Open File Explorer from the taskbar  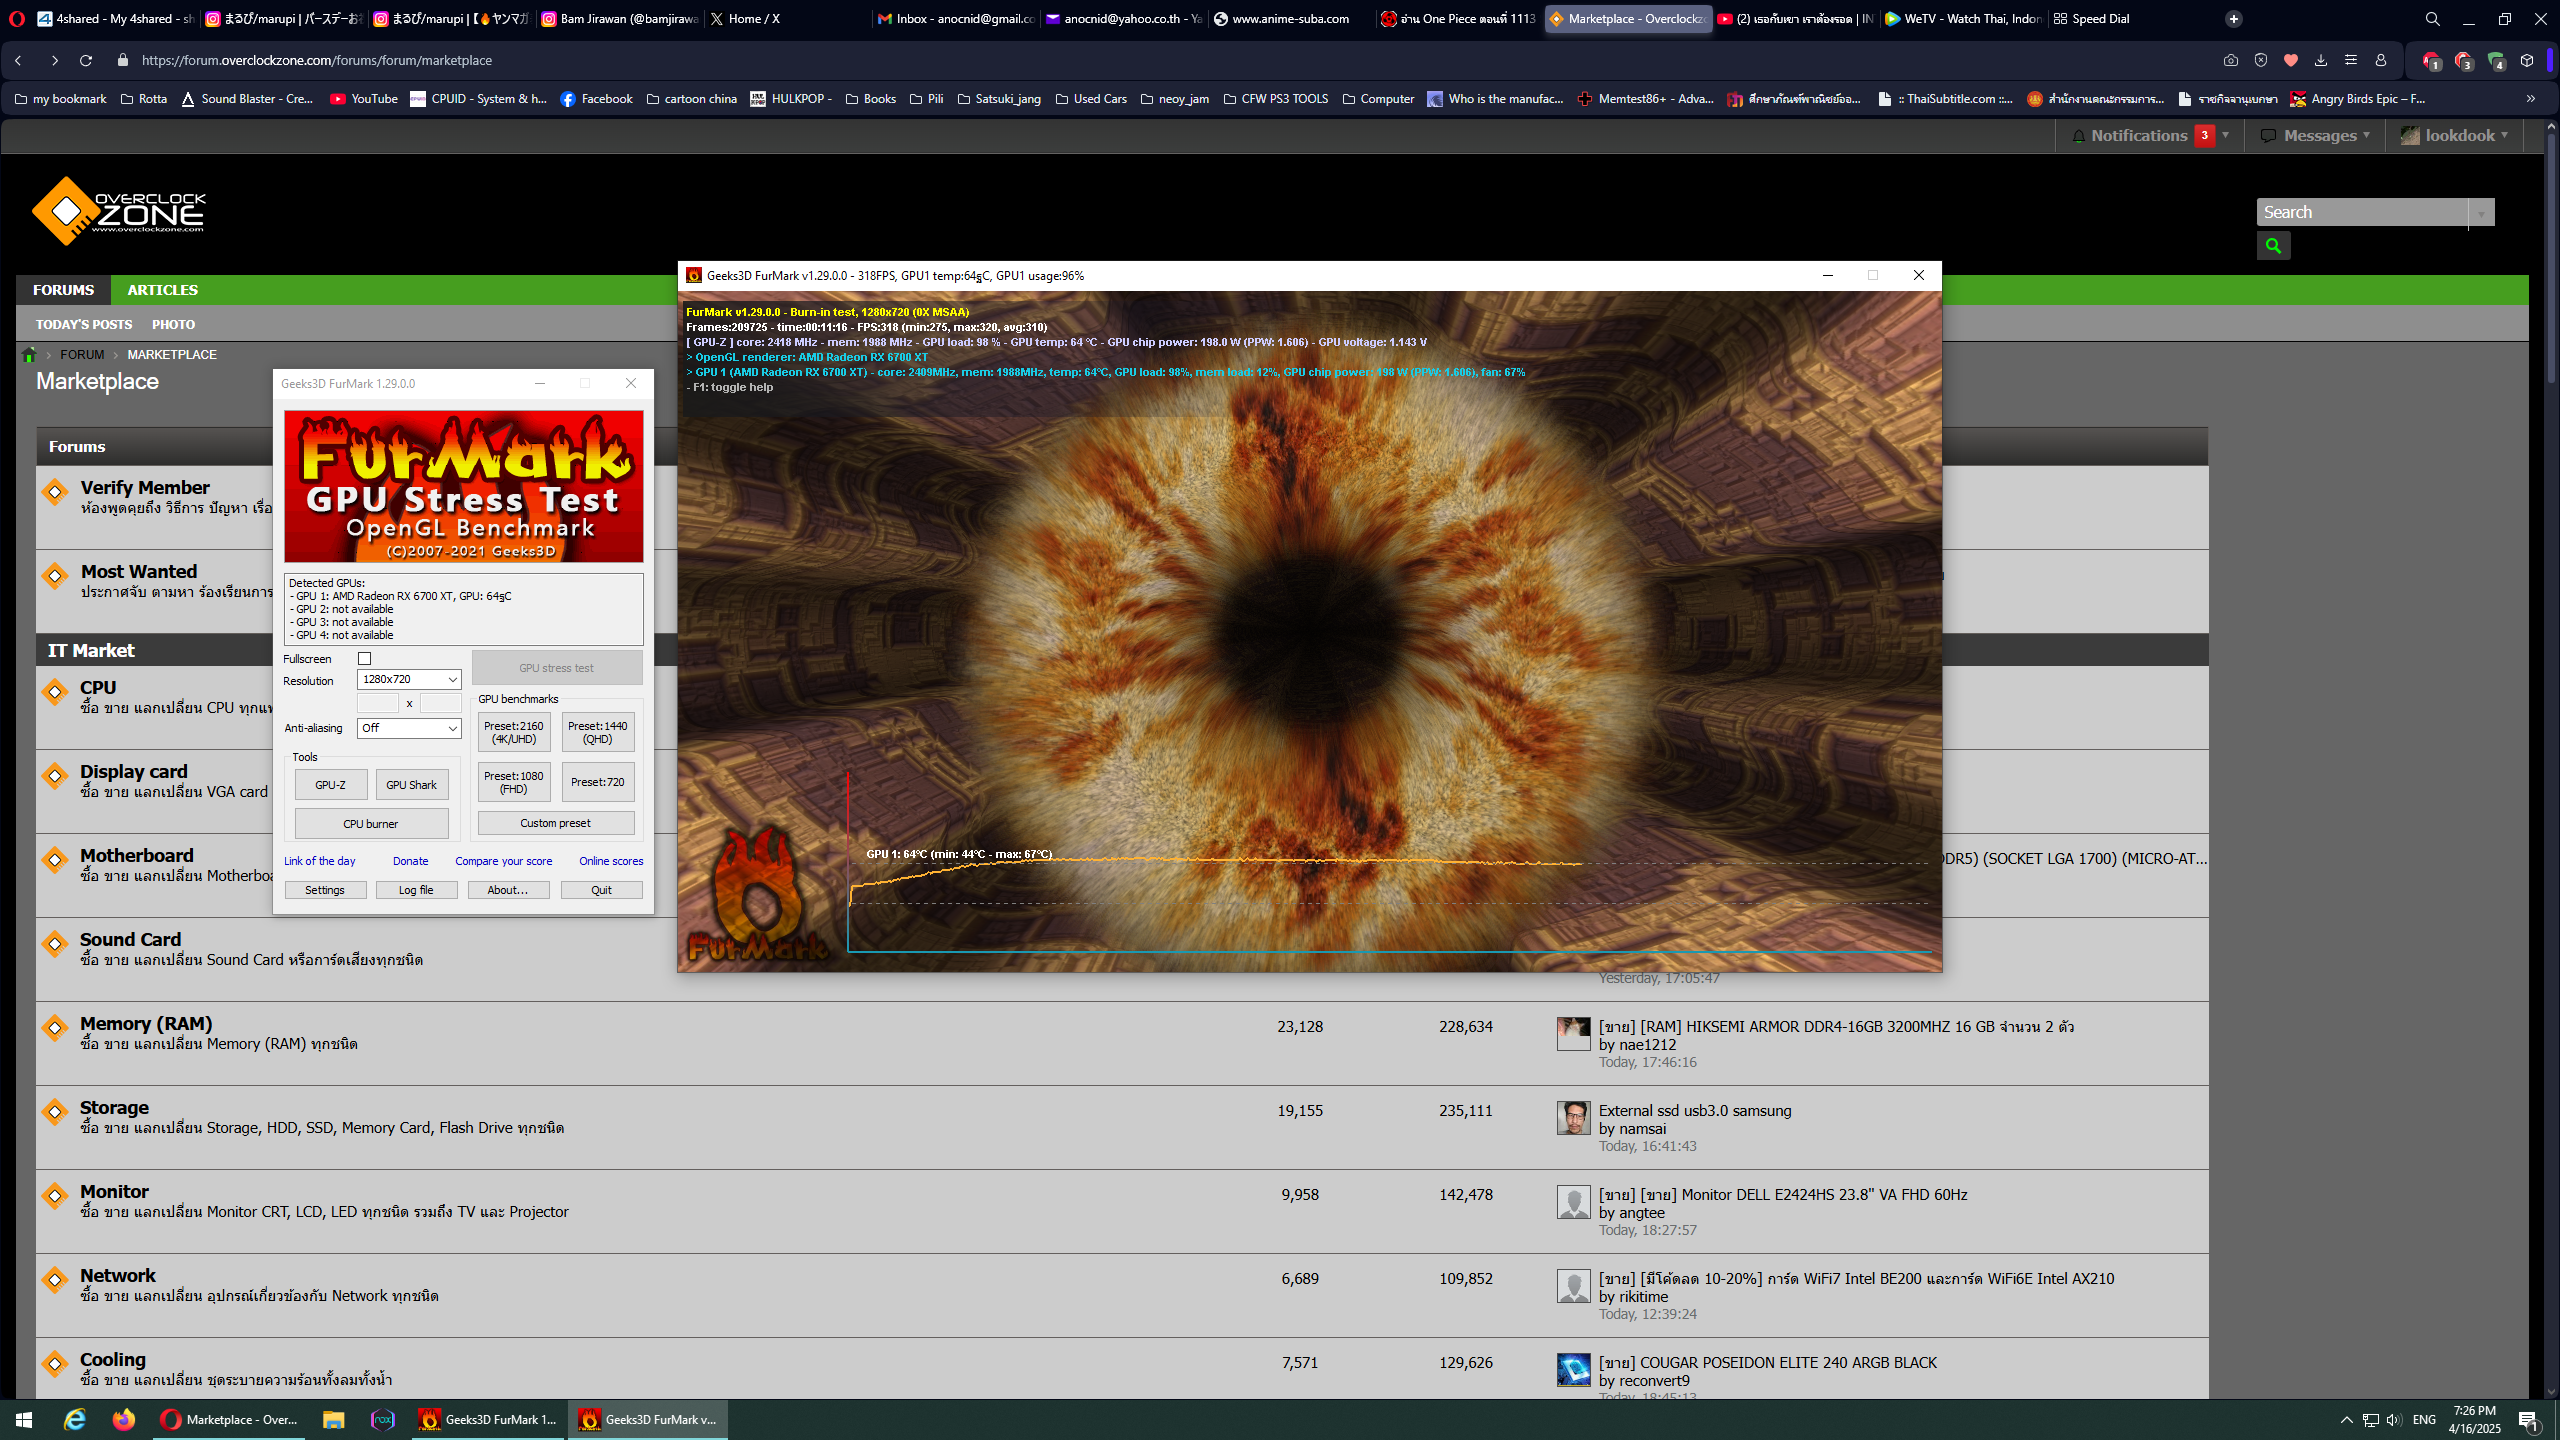point(333,1420)
